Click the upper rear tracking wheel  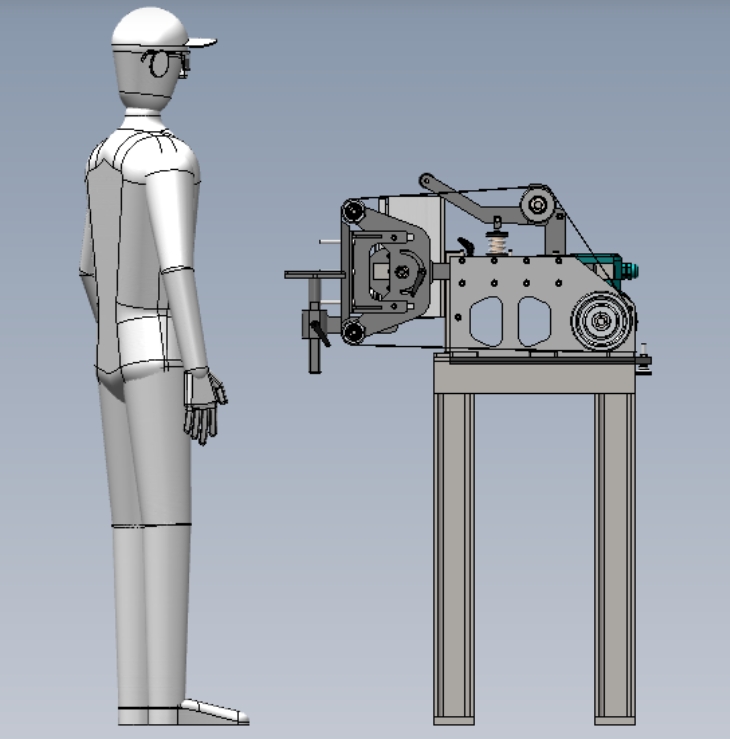(538, 205)
